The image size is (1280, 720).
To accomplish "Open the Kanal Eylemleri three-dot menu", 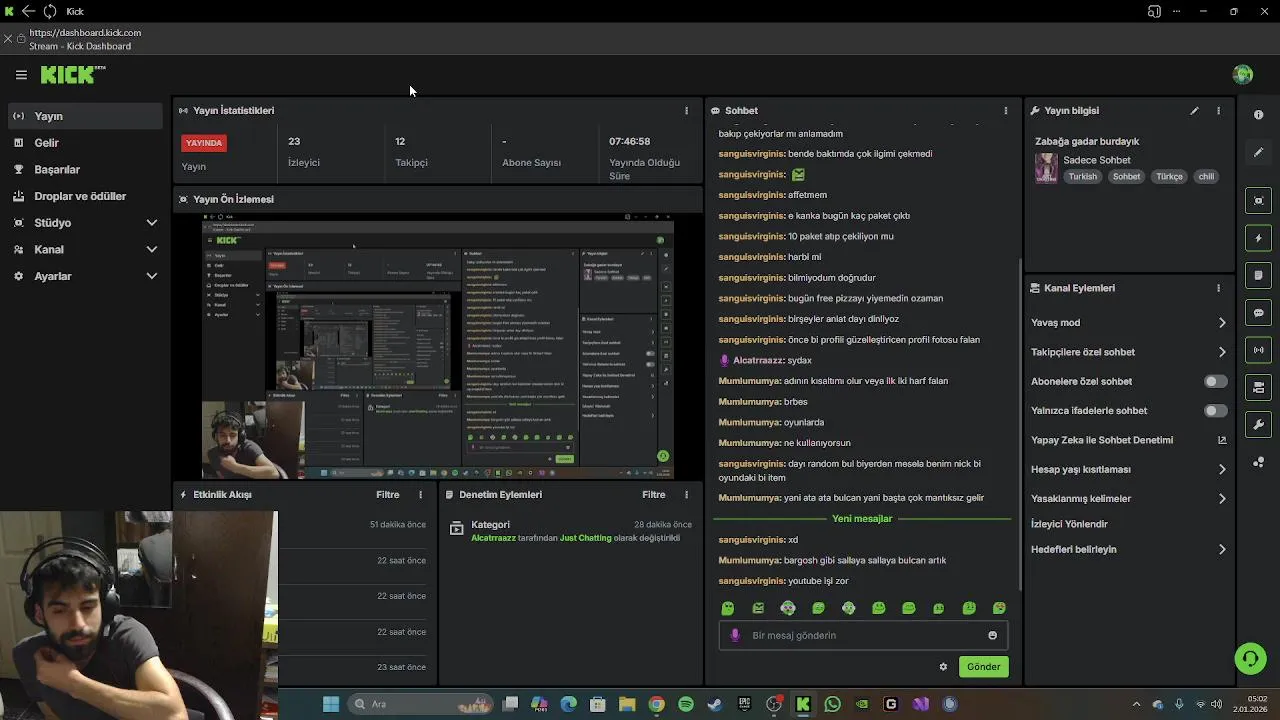I will tap(1218, 288).
